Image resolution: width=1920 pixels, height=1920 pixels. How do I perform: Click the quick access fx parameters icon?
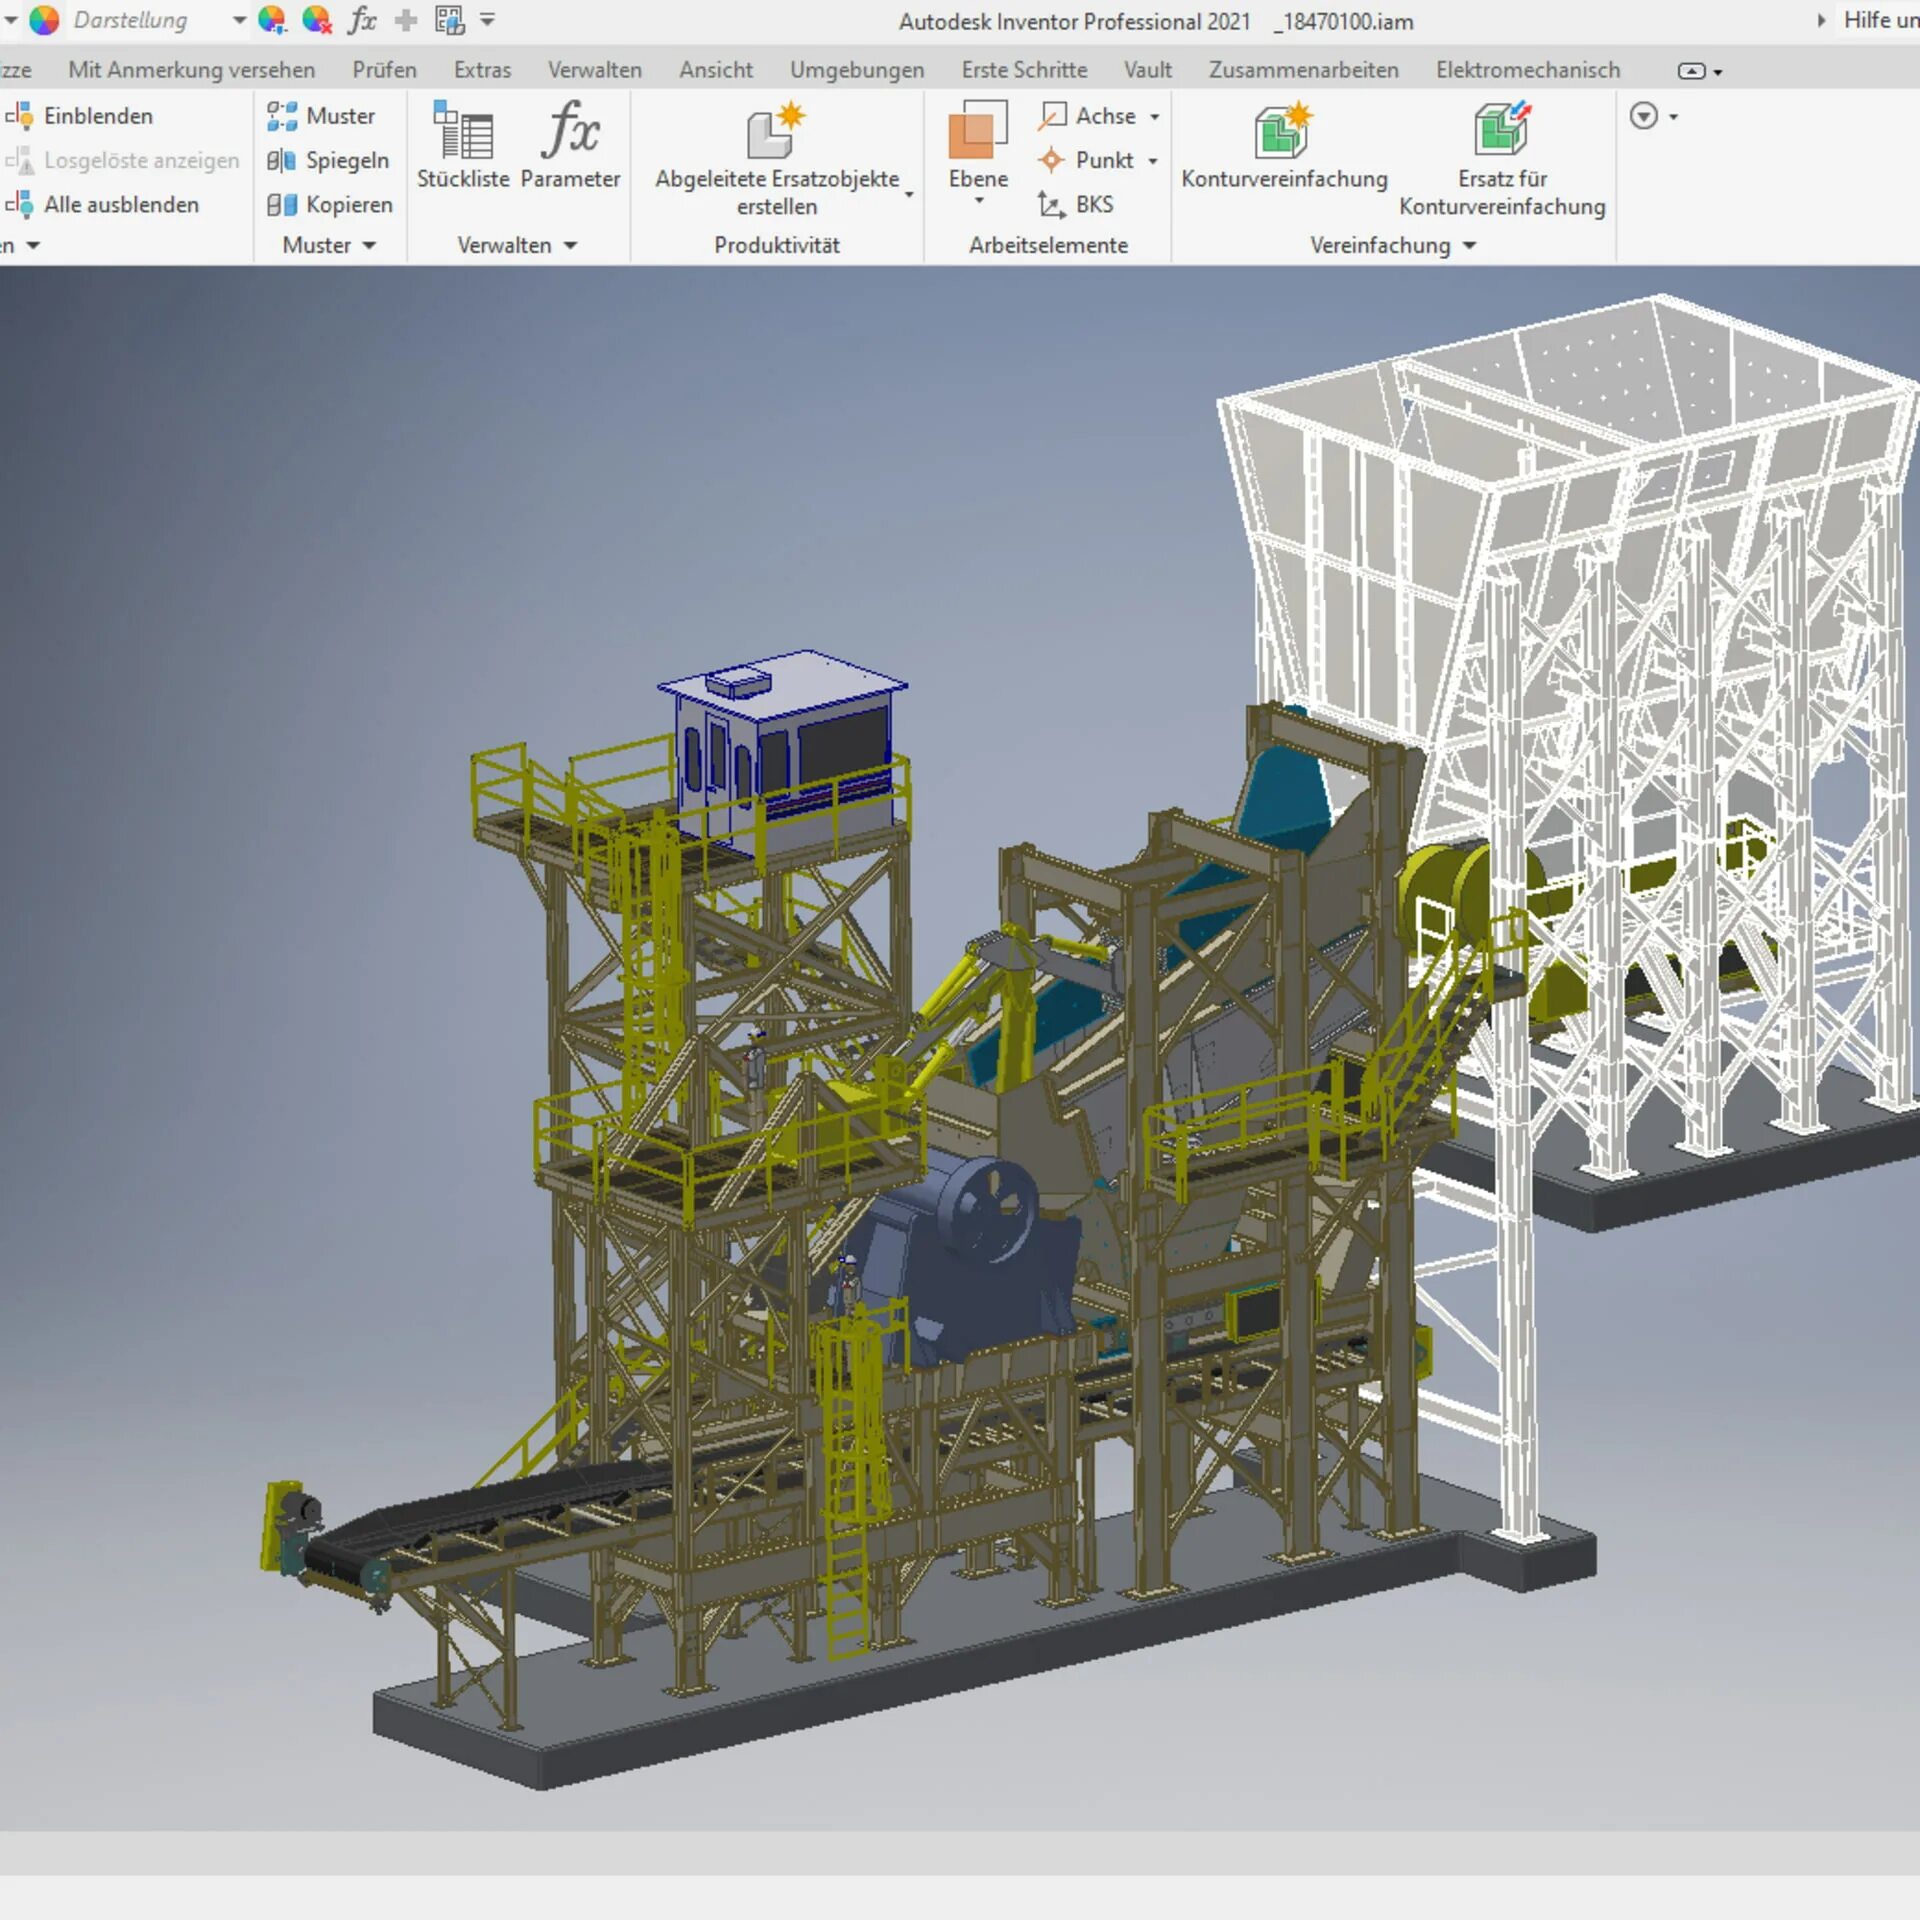click(x=362, y=20)
